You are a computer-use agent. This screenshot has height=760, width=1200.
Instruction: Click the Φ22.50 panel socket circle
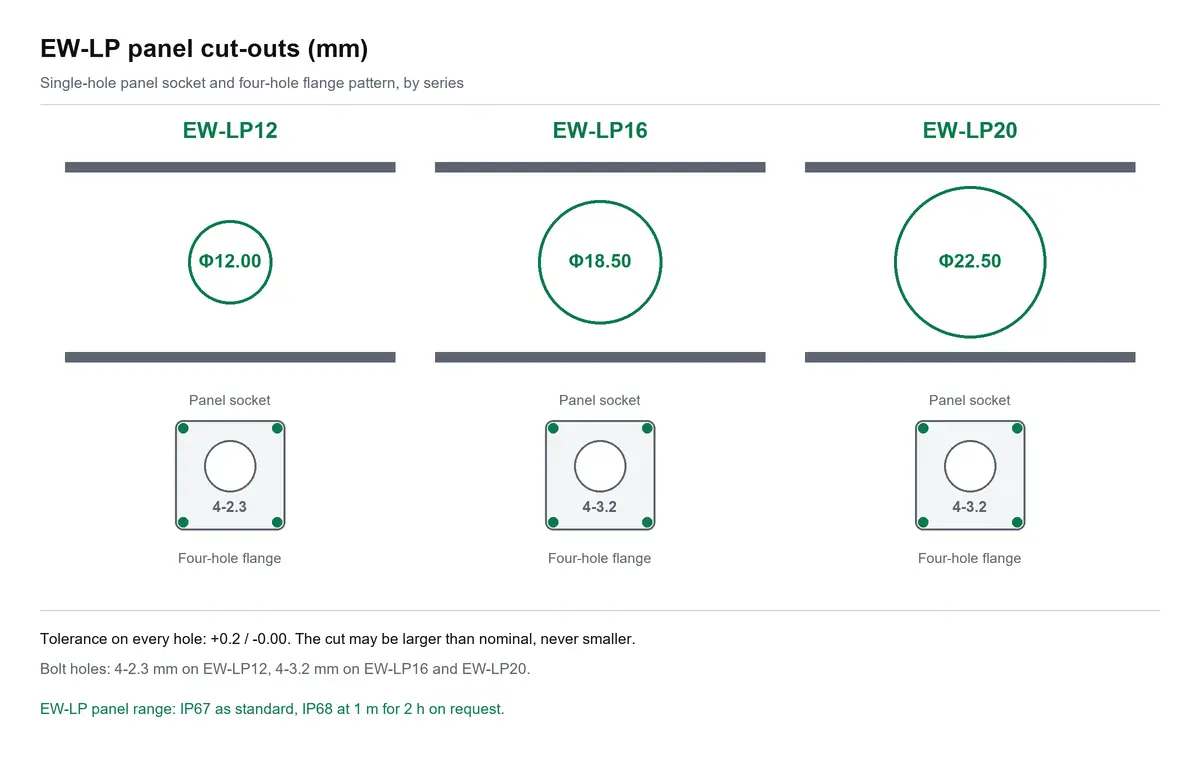(x=970, y=262)
